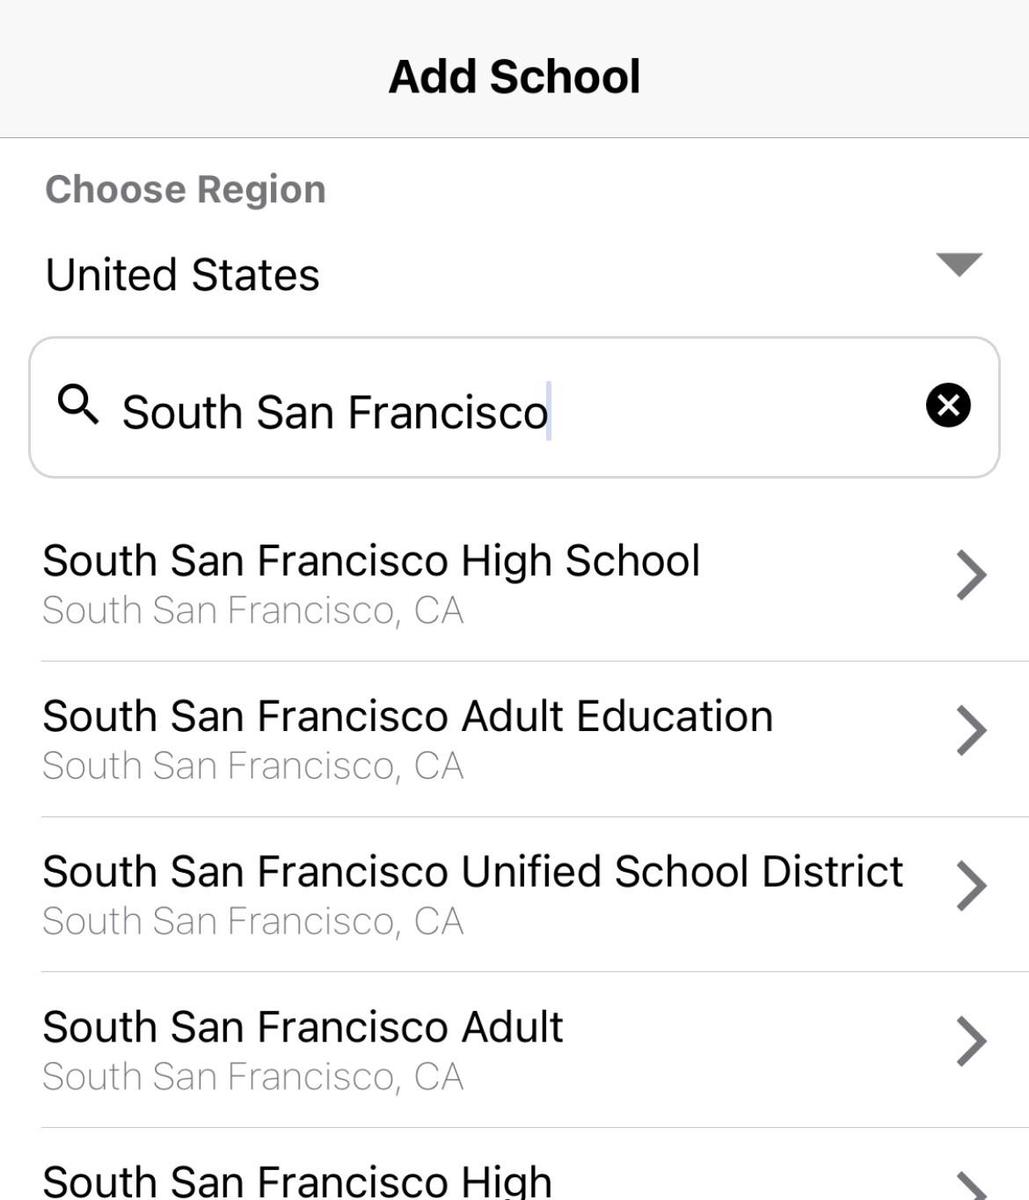The width and height of the screenshot is (1029, 1200).
Task: Tap chevron on bottom South San Francisco High row
Action: coord(971,1187)
